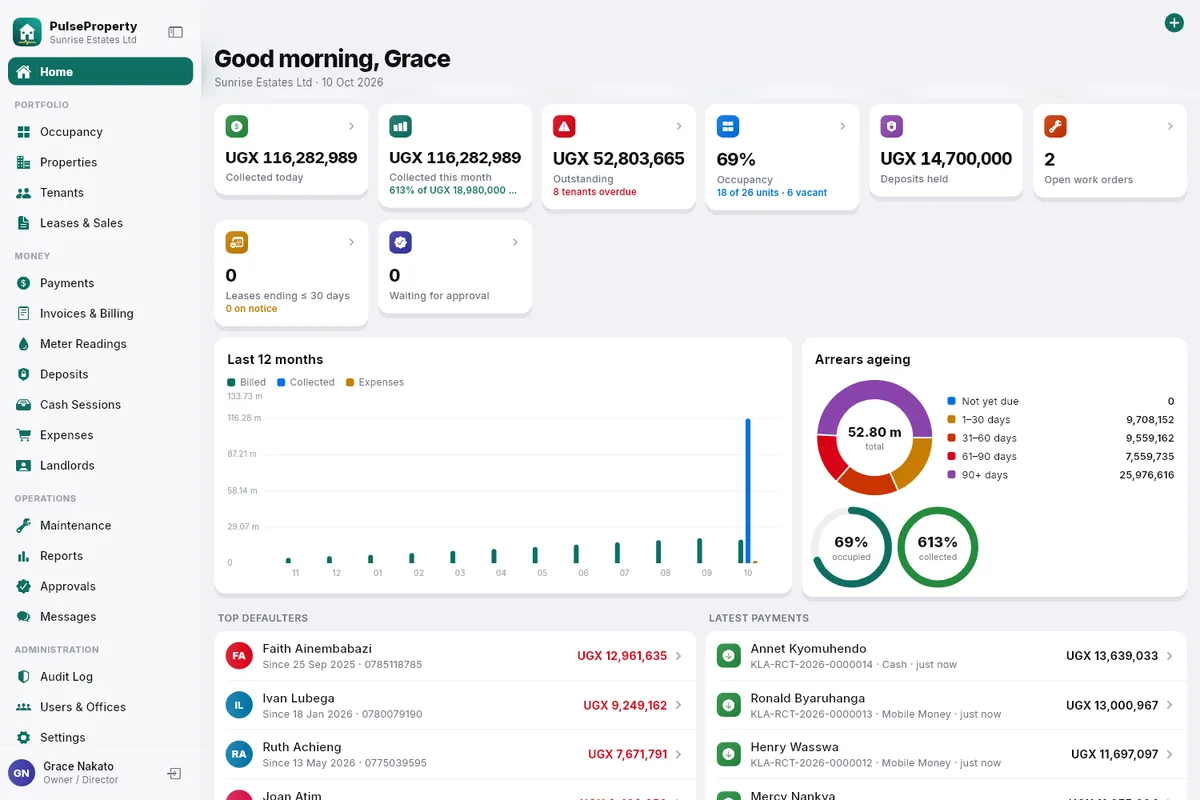
Task: Open the Maintenance wrench icon in sidebar
Action: pos(23,526)
